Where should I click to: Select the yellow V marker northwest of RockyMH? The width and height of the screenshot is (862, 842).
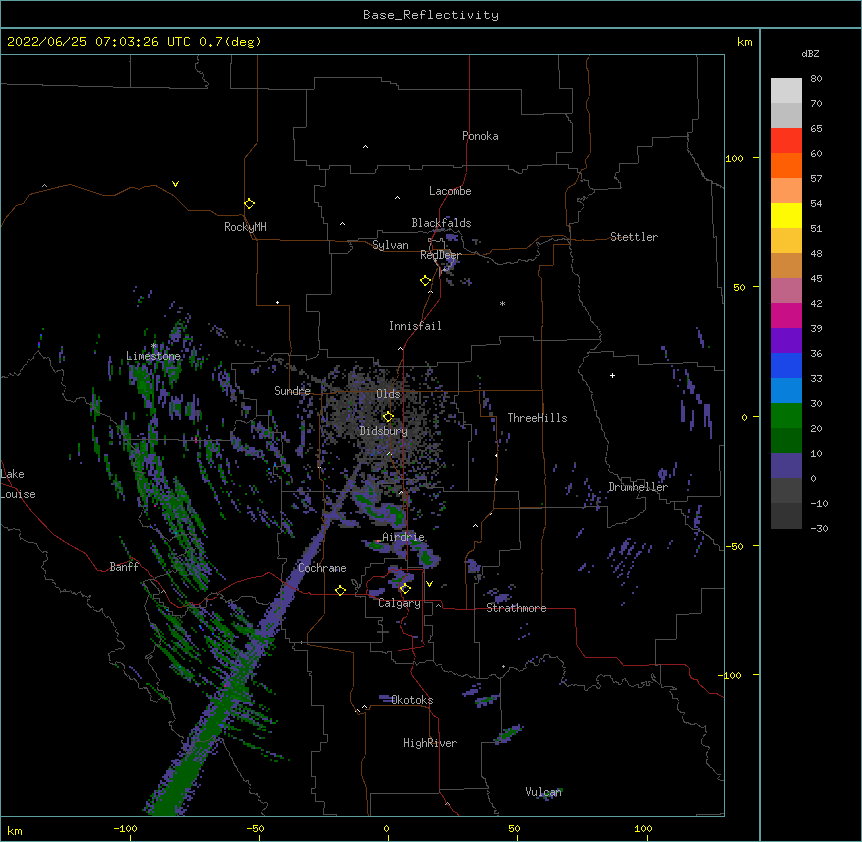click(175, 184)
